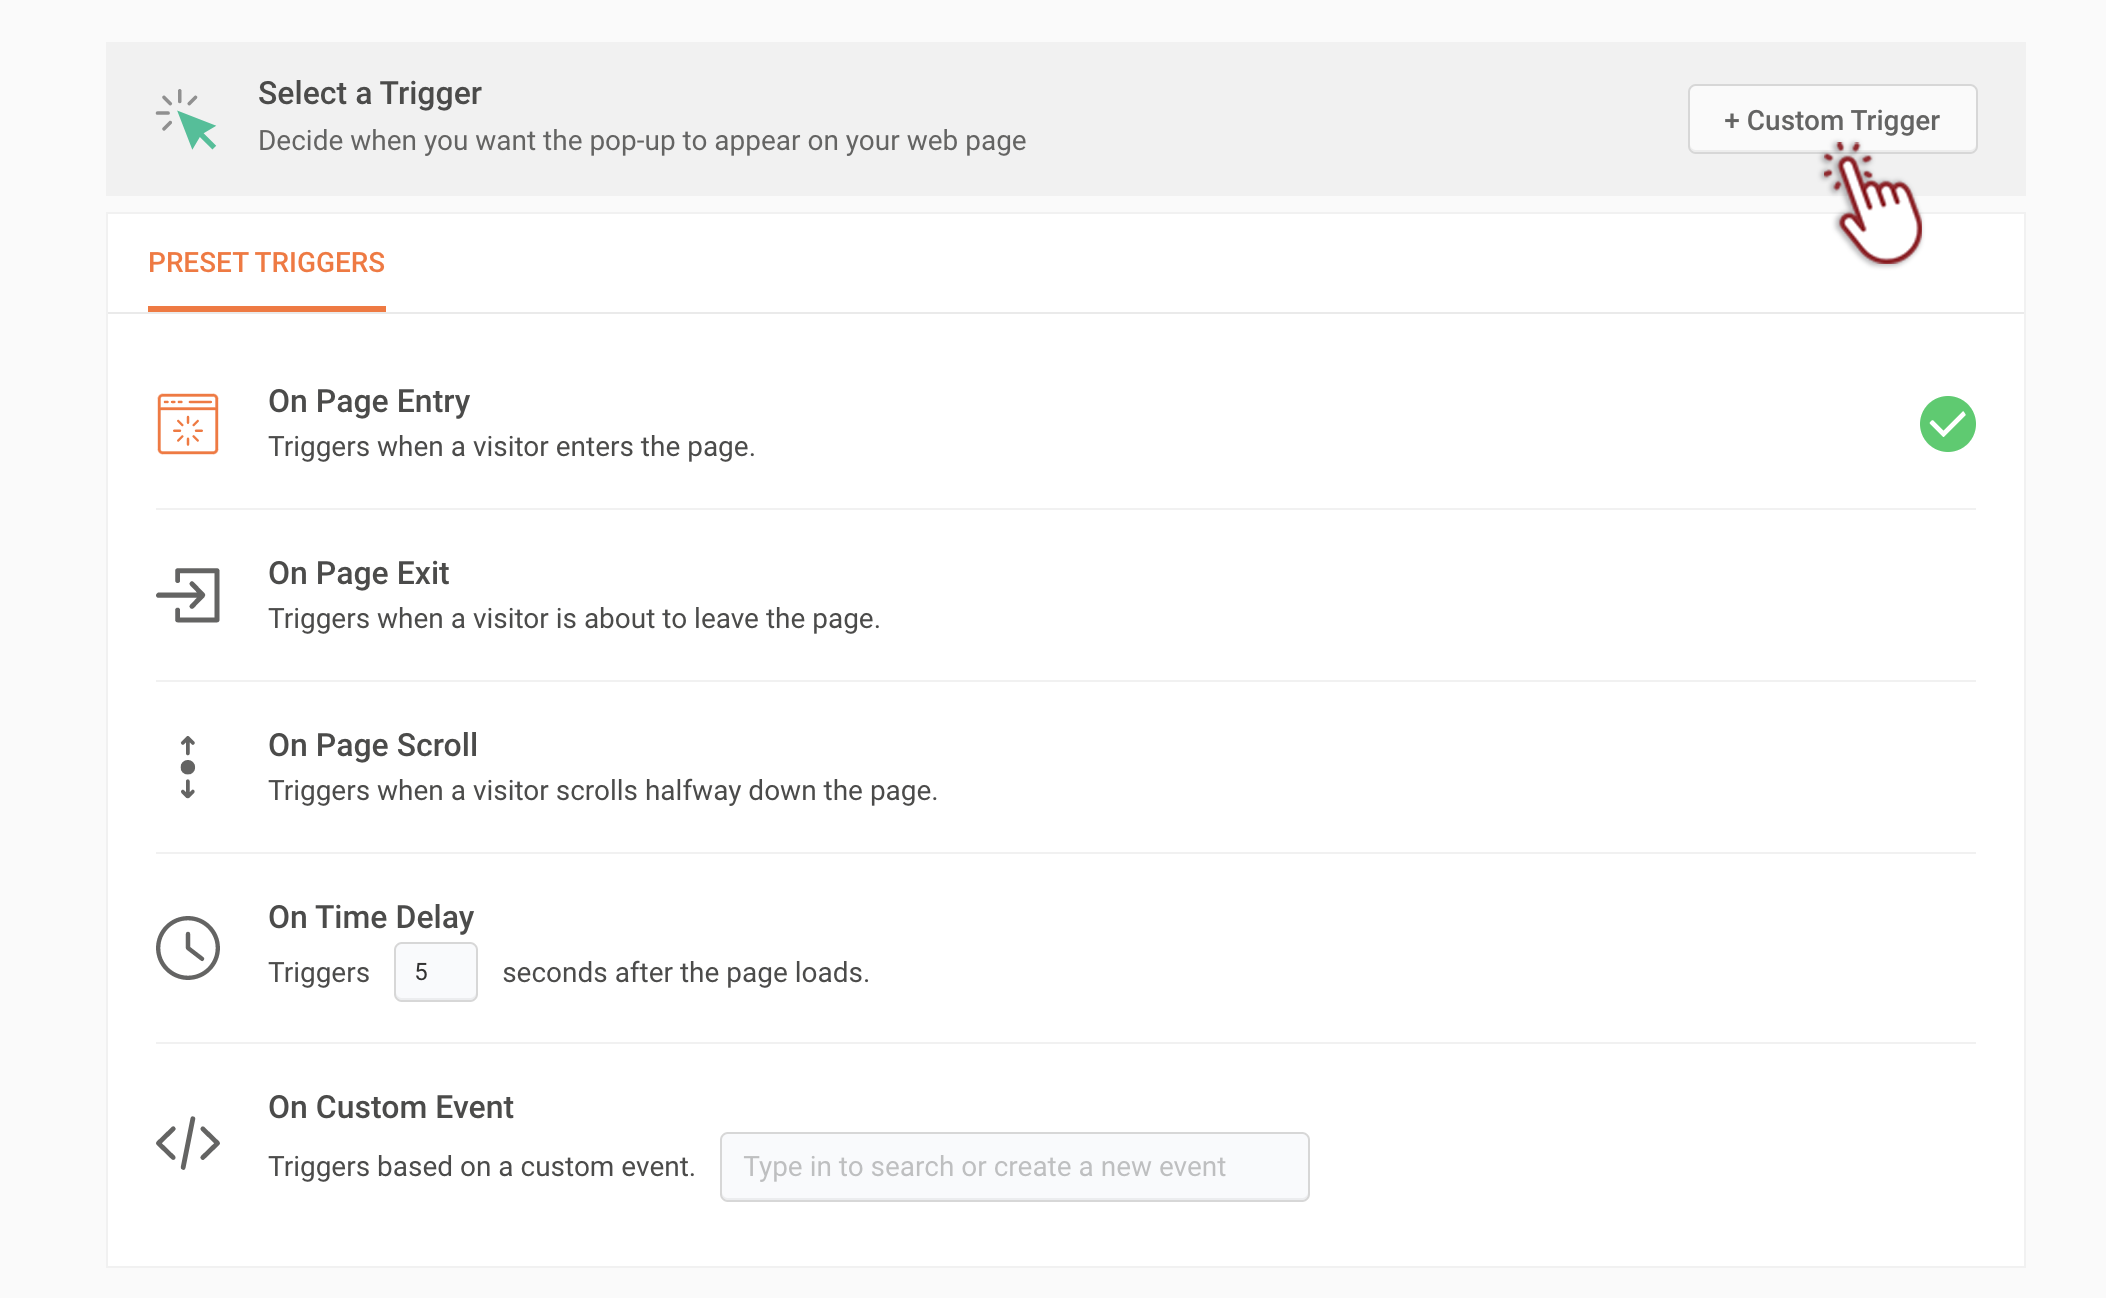Click the Select a Trigger heading
Image resolution: width=2106 pixels, height=1298 pixels.
coord(369,93)
